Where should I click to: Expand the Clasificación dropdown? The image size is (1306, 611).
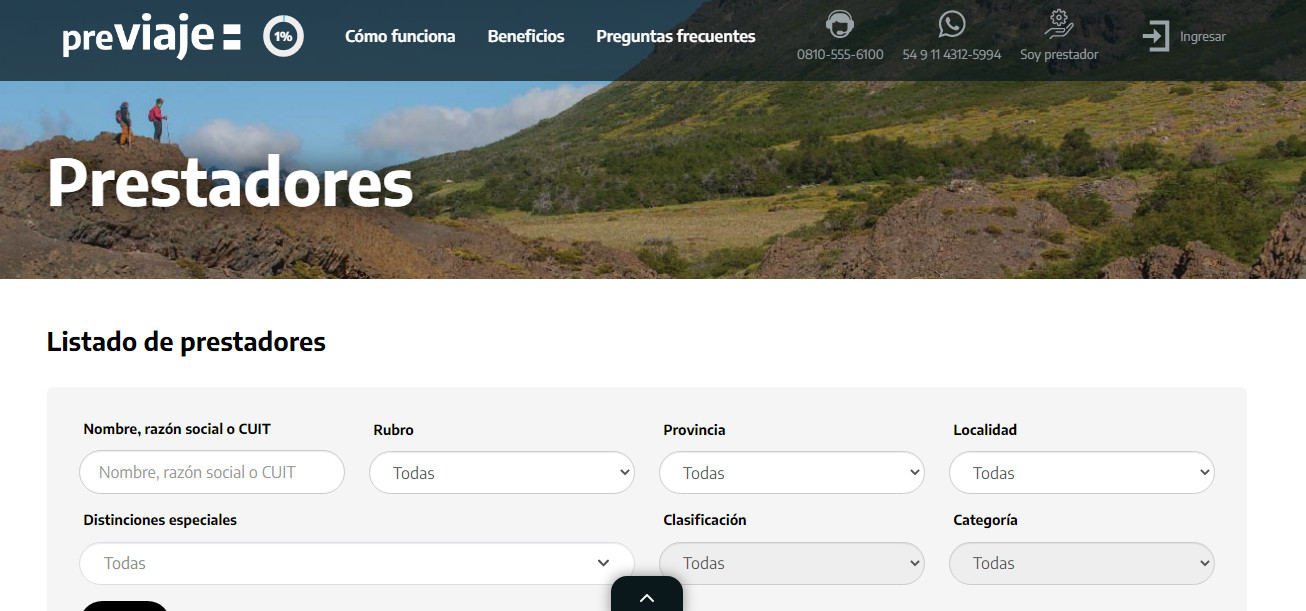click(792, 563)
